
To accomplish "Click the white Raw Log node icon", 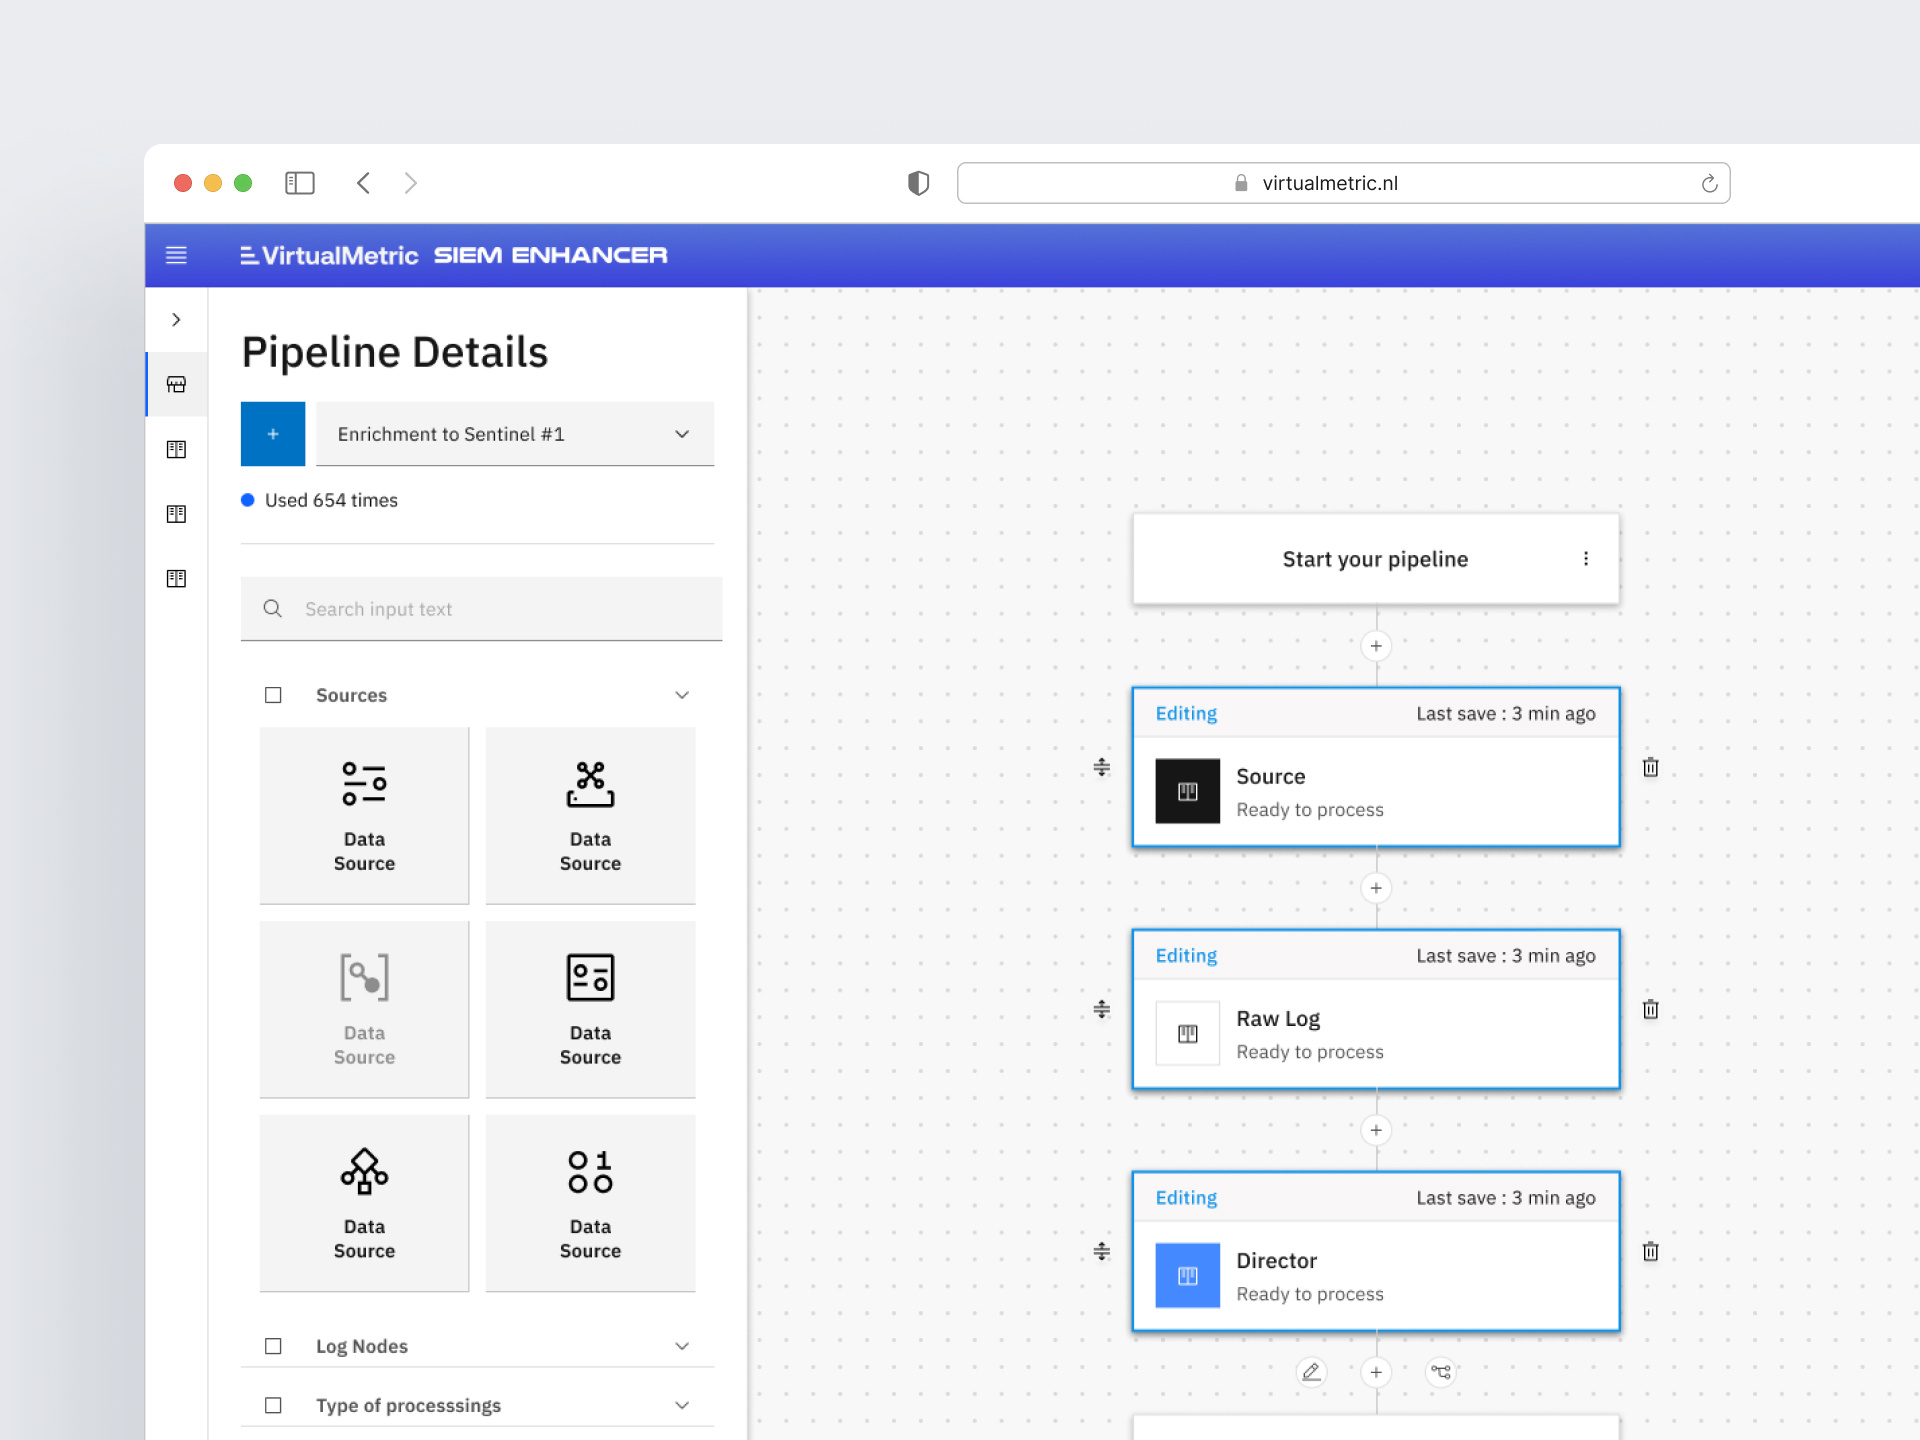I will (x=1188, y=1033).
